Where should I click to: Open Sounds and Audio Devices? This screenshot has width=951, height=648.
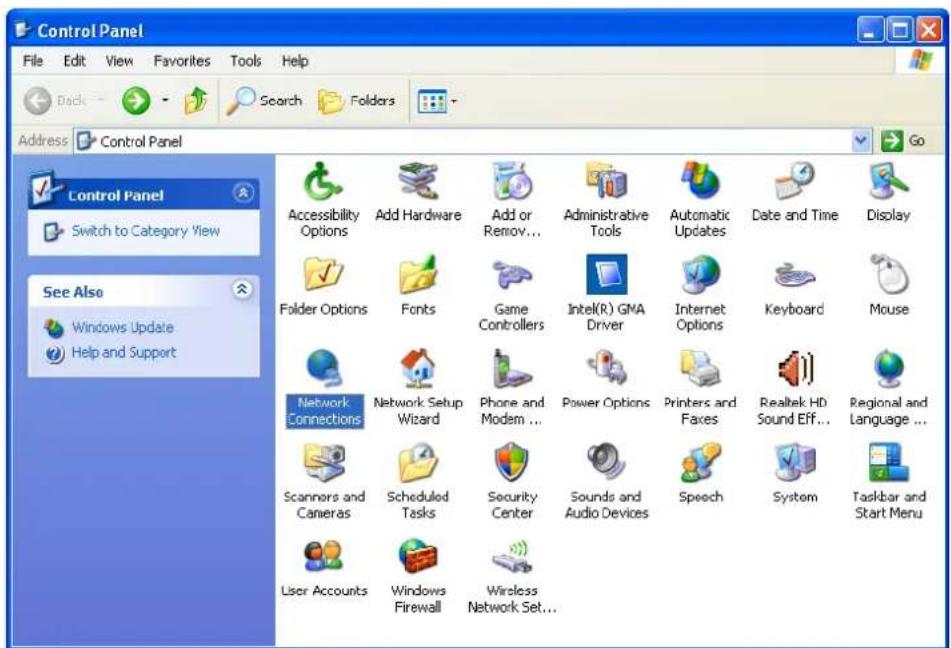(606, 482)
